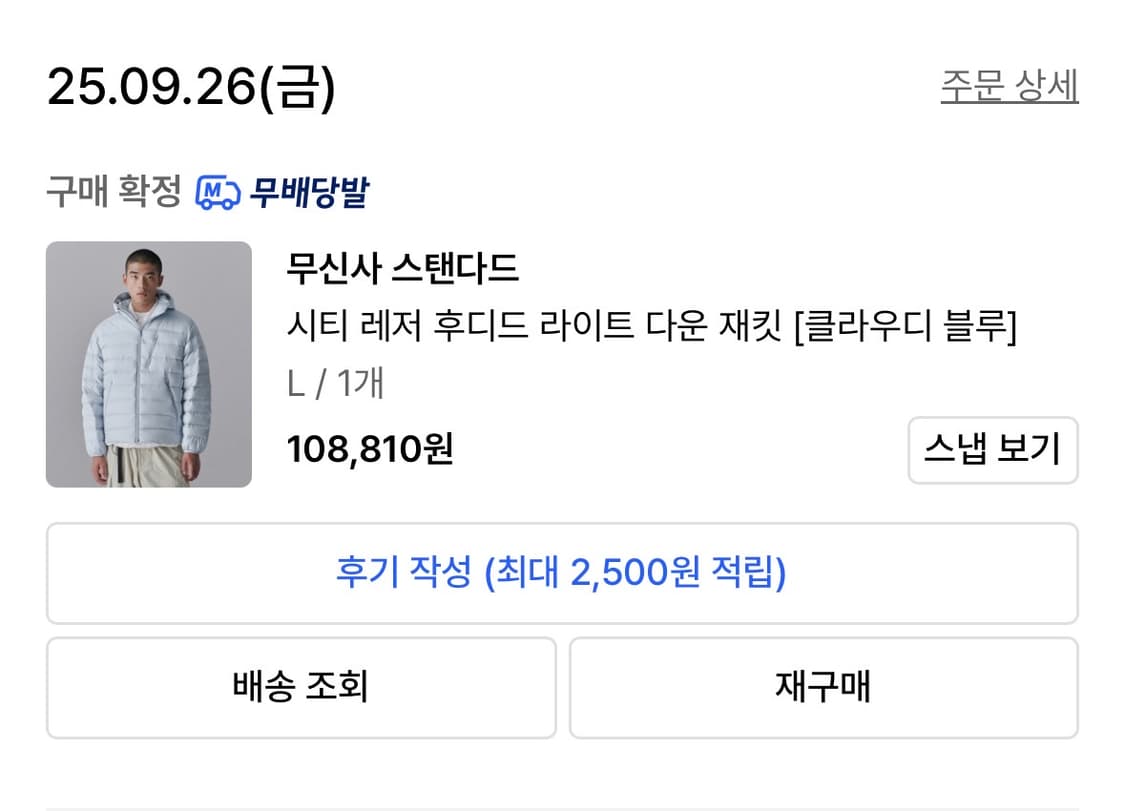Image resolution: width=1125 pixels, height=811 pixels.
Task: Tap the 무배당발 free shipping label text
Action: tap(309, 191)
